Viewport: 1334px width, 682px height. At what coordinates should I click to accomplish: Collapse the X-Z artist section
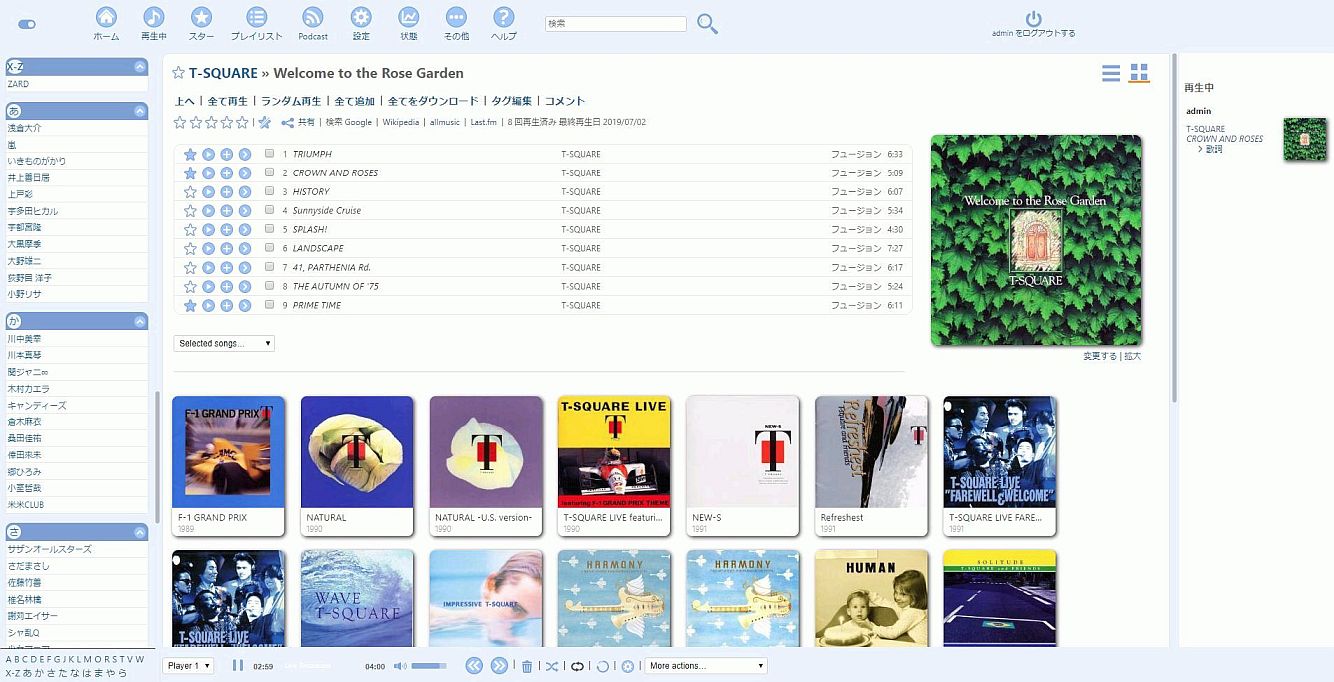click(140, 67)
